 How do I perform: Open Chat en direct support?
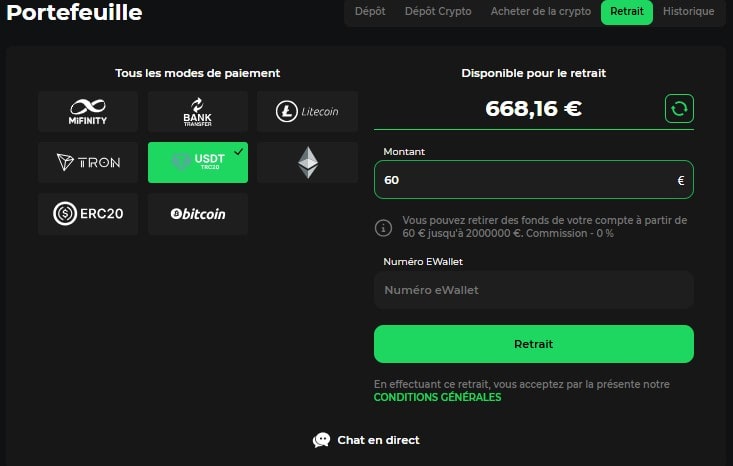coord(366,440)
